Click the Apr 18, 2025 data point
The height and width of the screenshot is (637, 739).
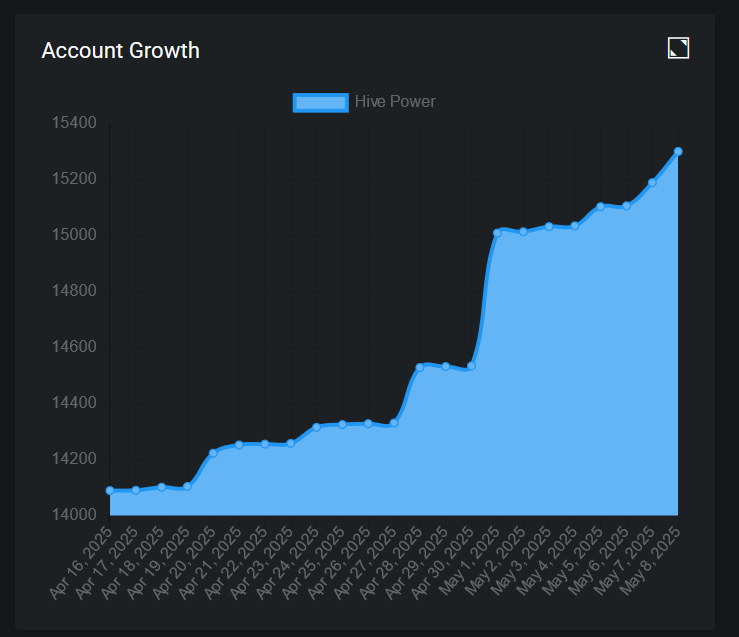(162, 487)
